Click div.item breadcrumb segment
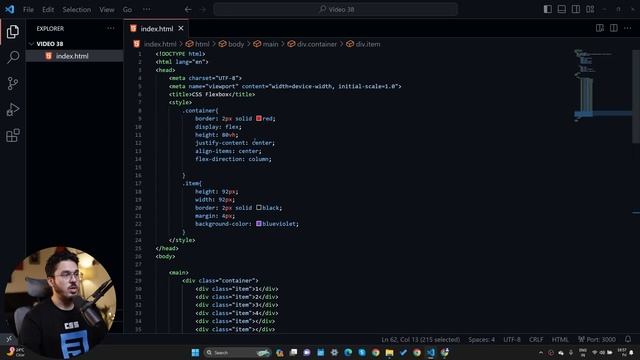Viewport: 640px width, 360px height. [x=363, y=44]
